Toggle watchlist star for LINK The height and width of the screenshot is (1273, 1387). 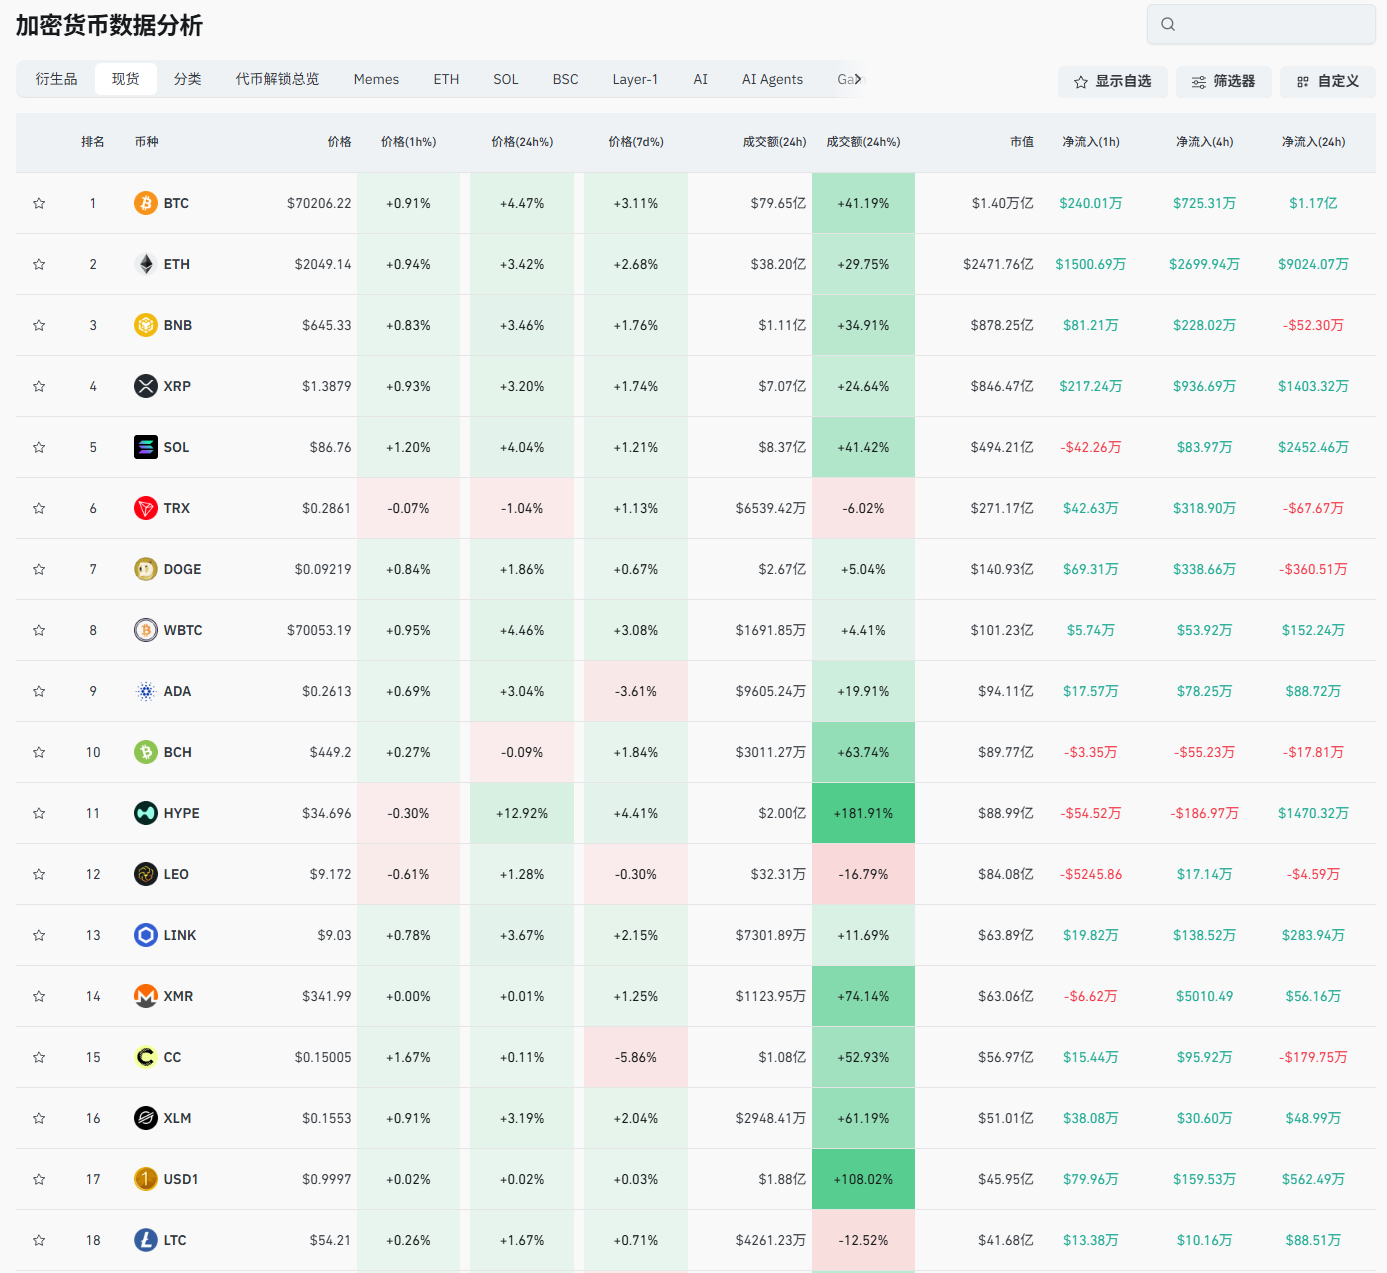(x=39, y=935)
